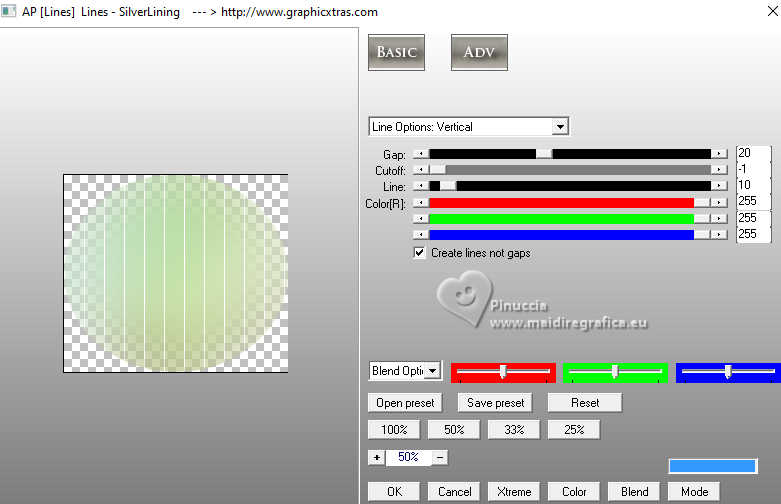Set preview zoom to 25%
This screenshot has height=504, width=781.
point(574,430)
